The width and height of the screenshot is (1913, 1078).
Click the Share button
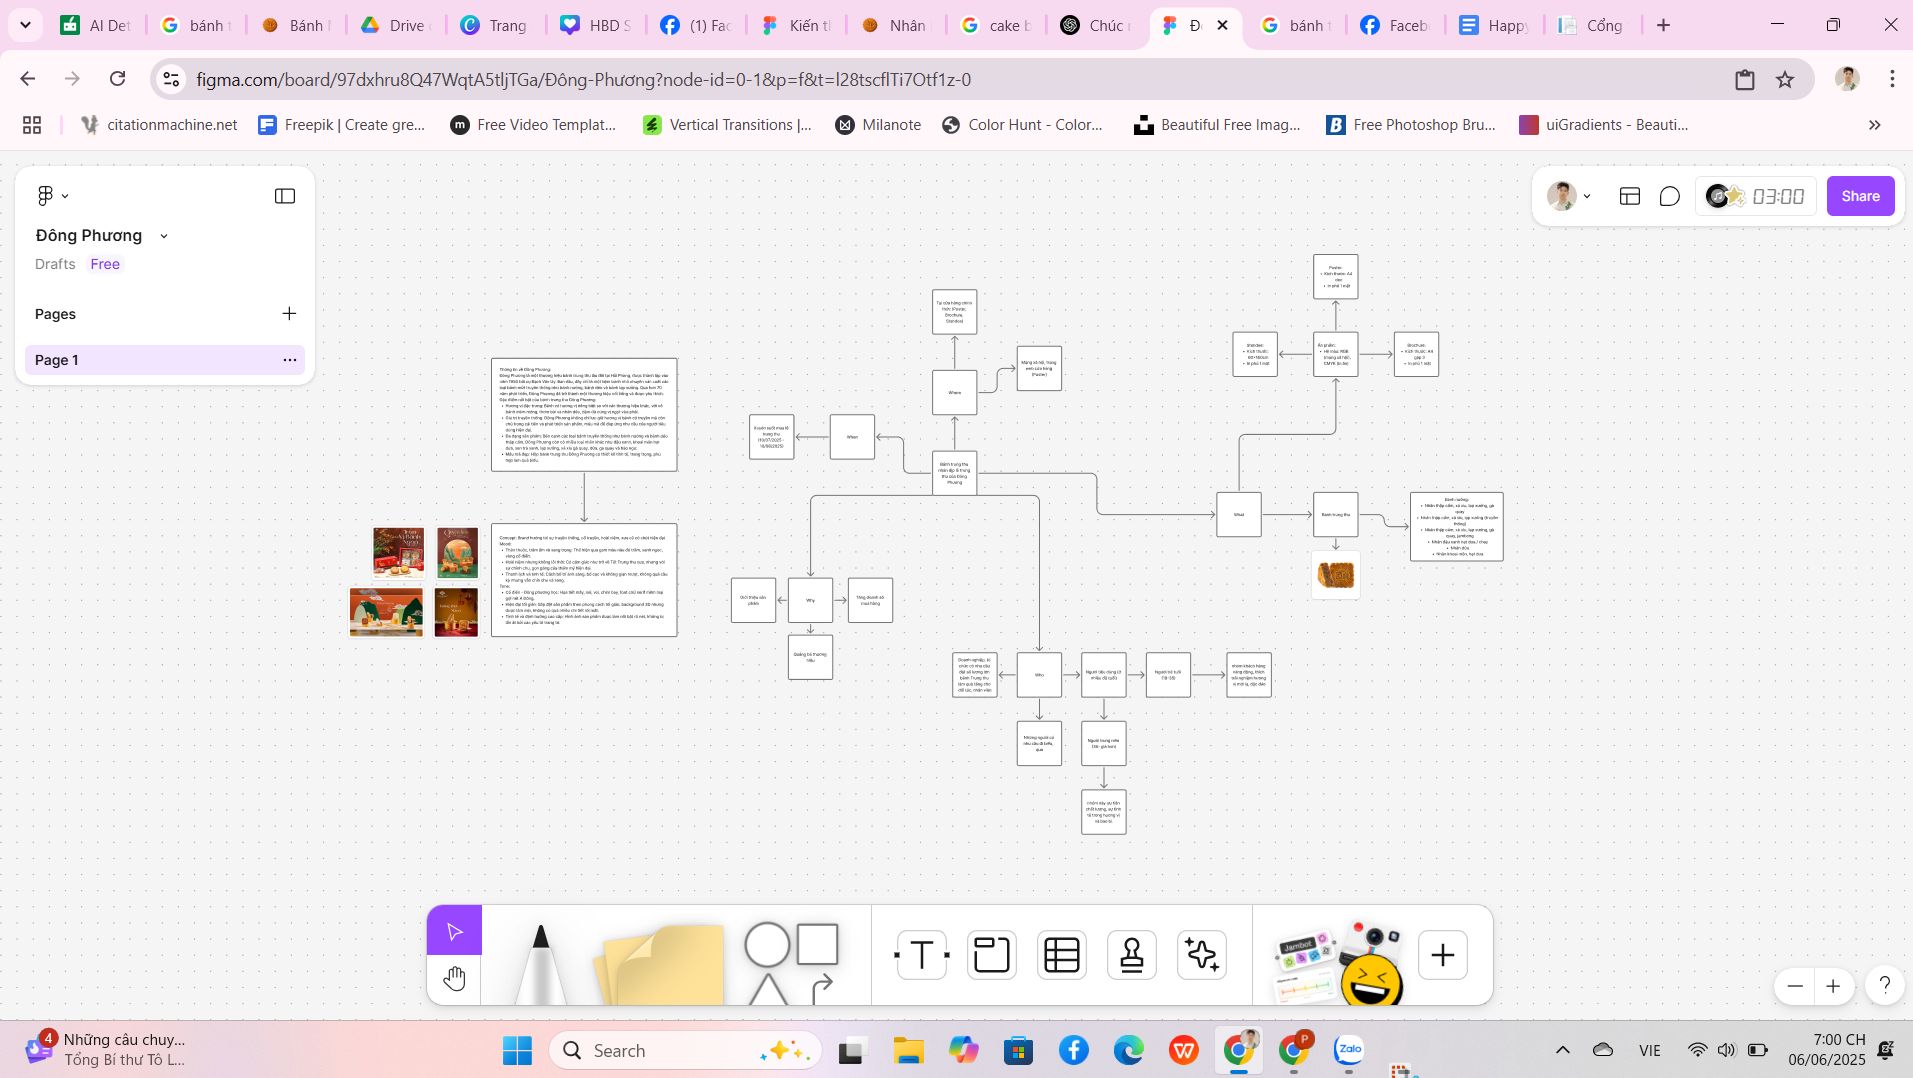click(x=1860, y=196)
